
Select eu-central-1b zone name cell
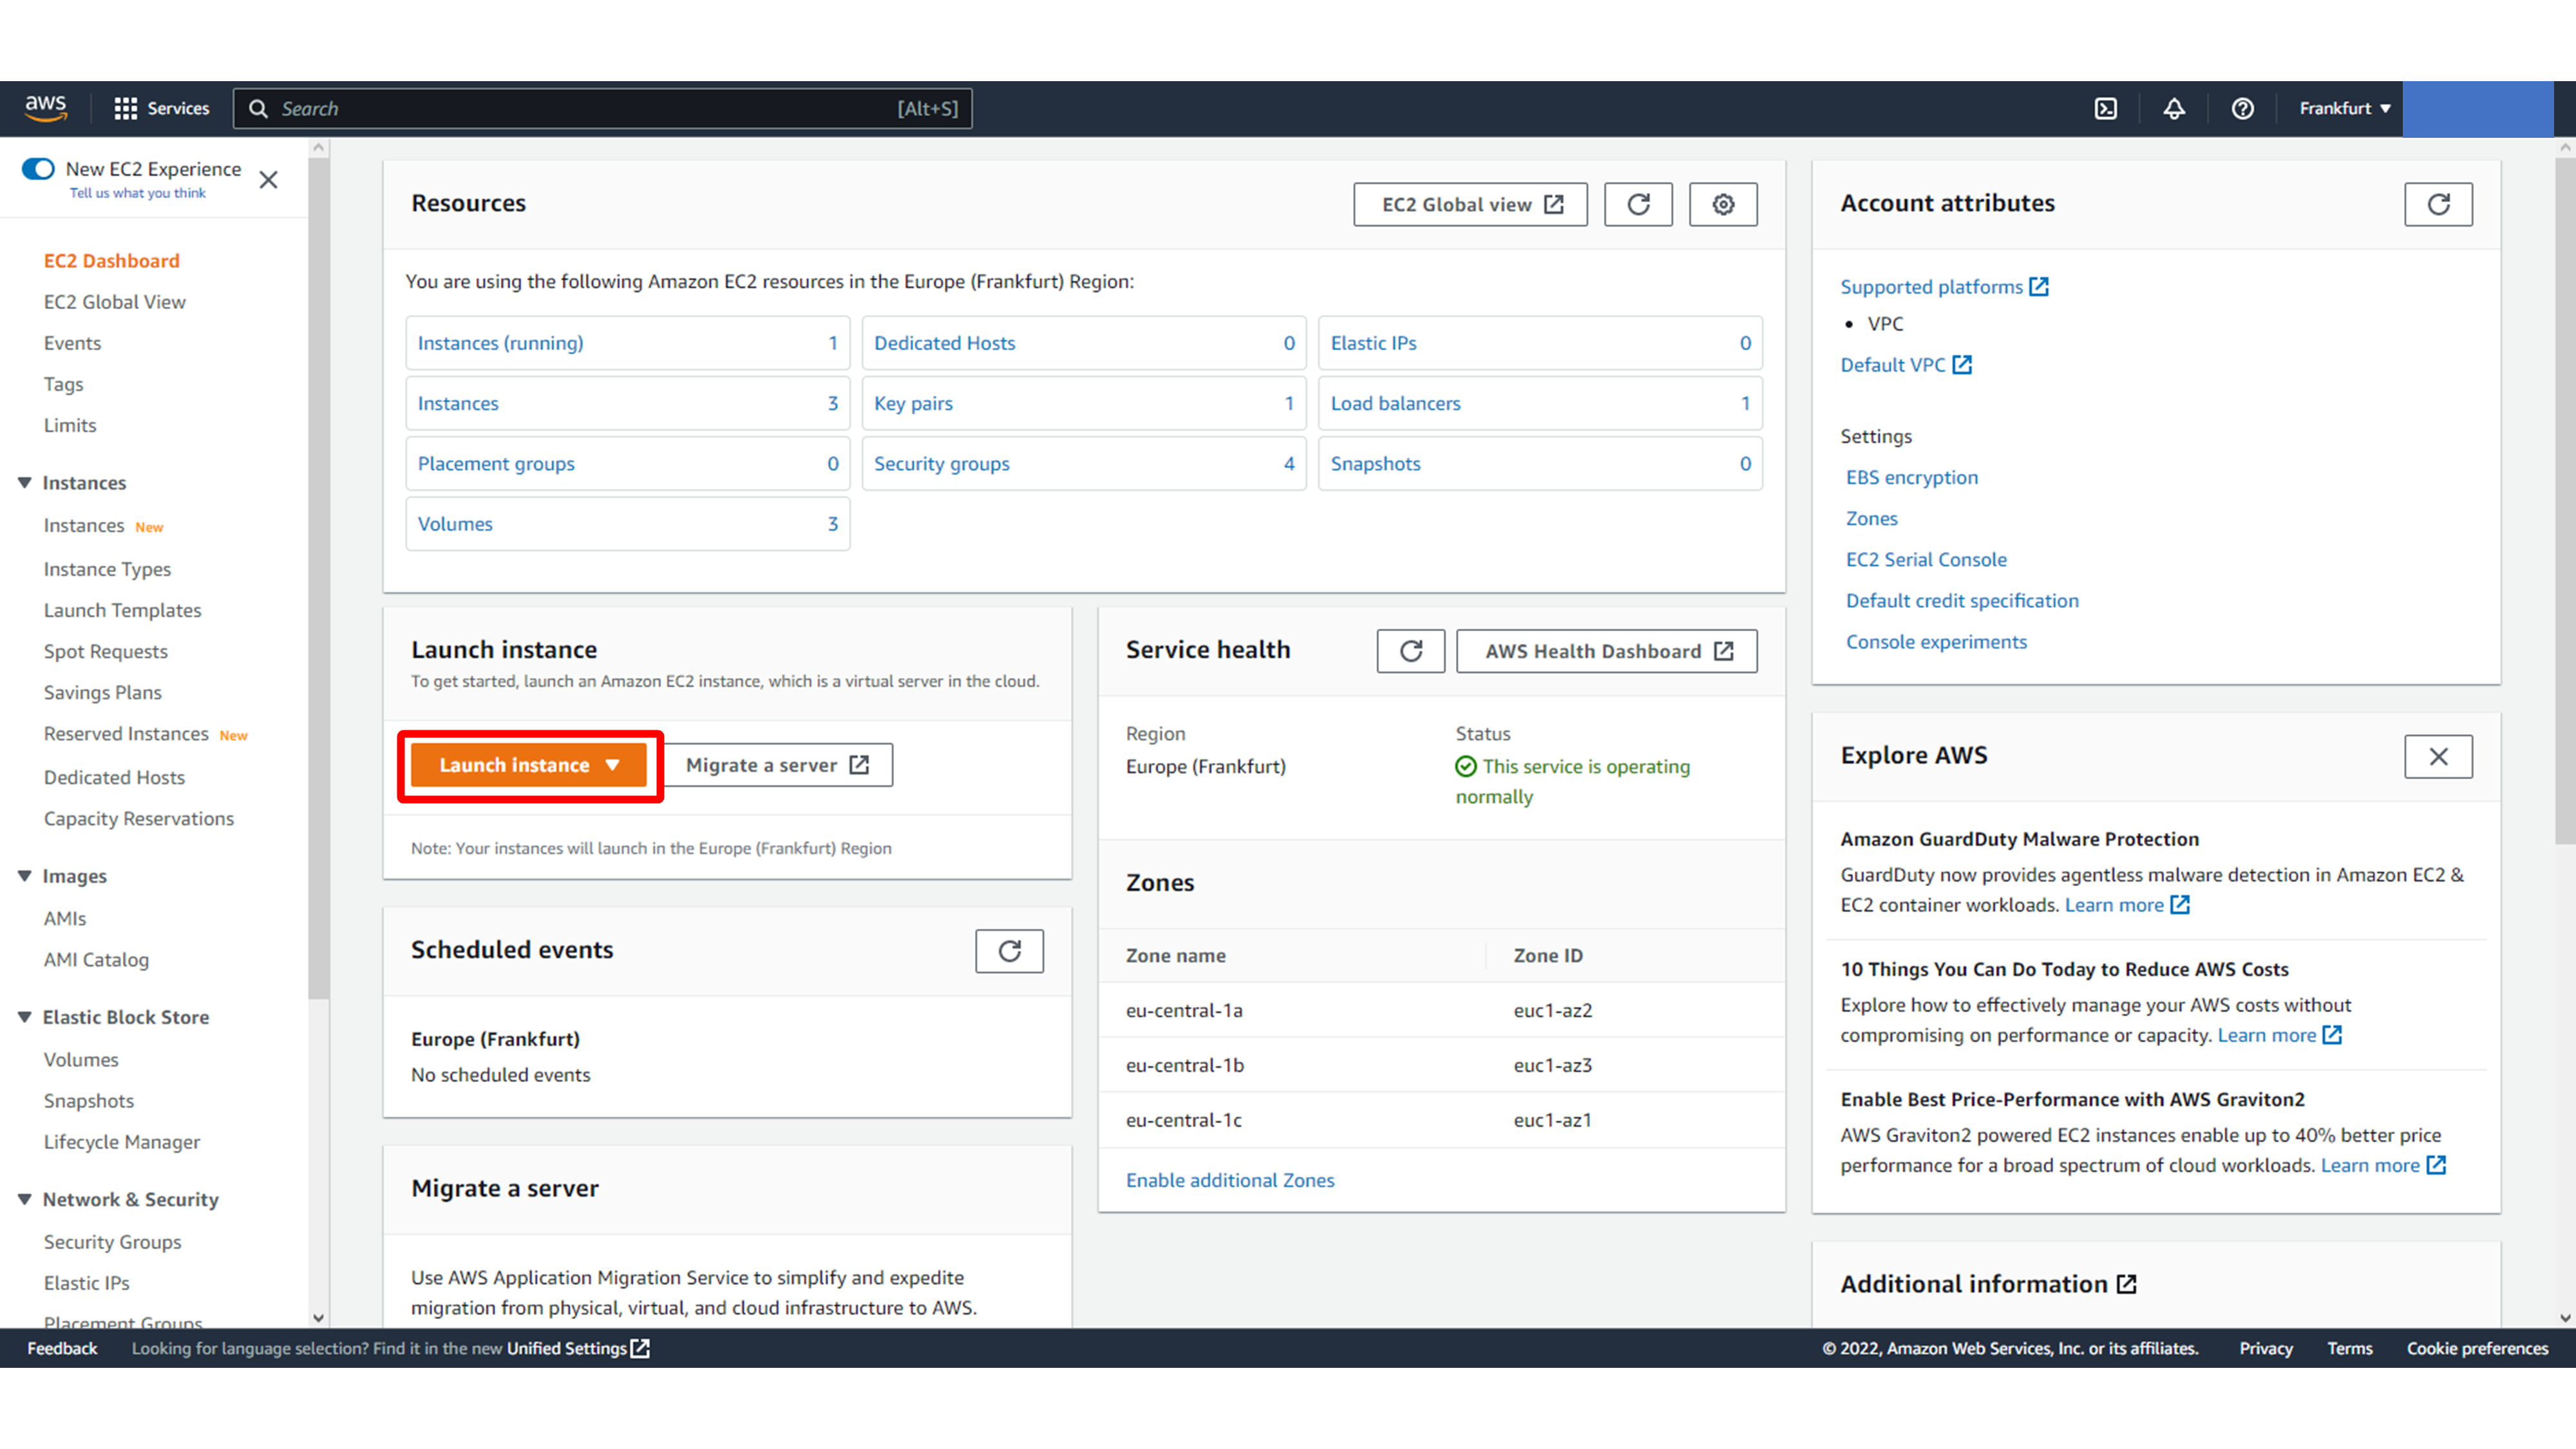point(1185,1066)
